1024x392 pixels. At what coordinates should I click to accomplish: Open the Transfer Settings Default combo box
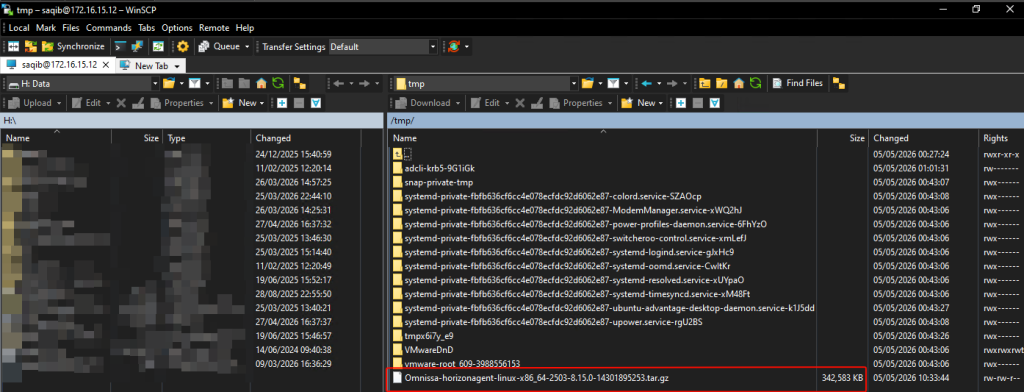click(x=383, y=46)
